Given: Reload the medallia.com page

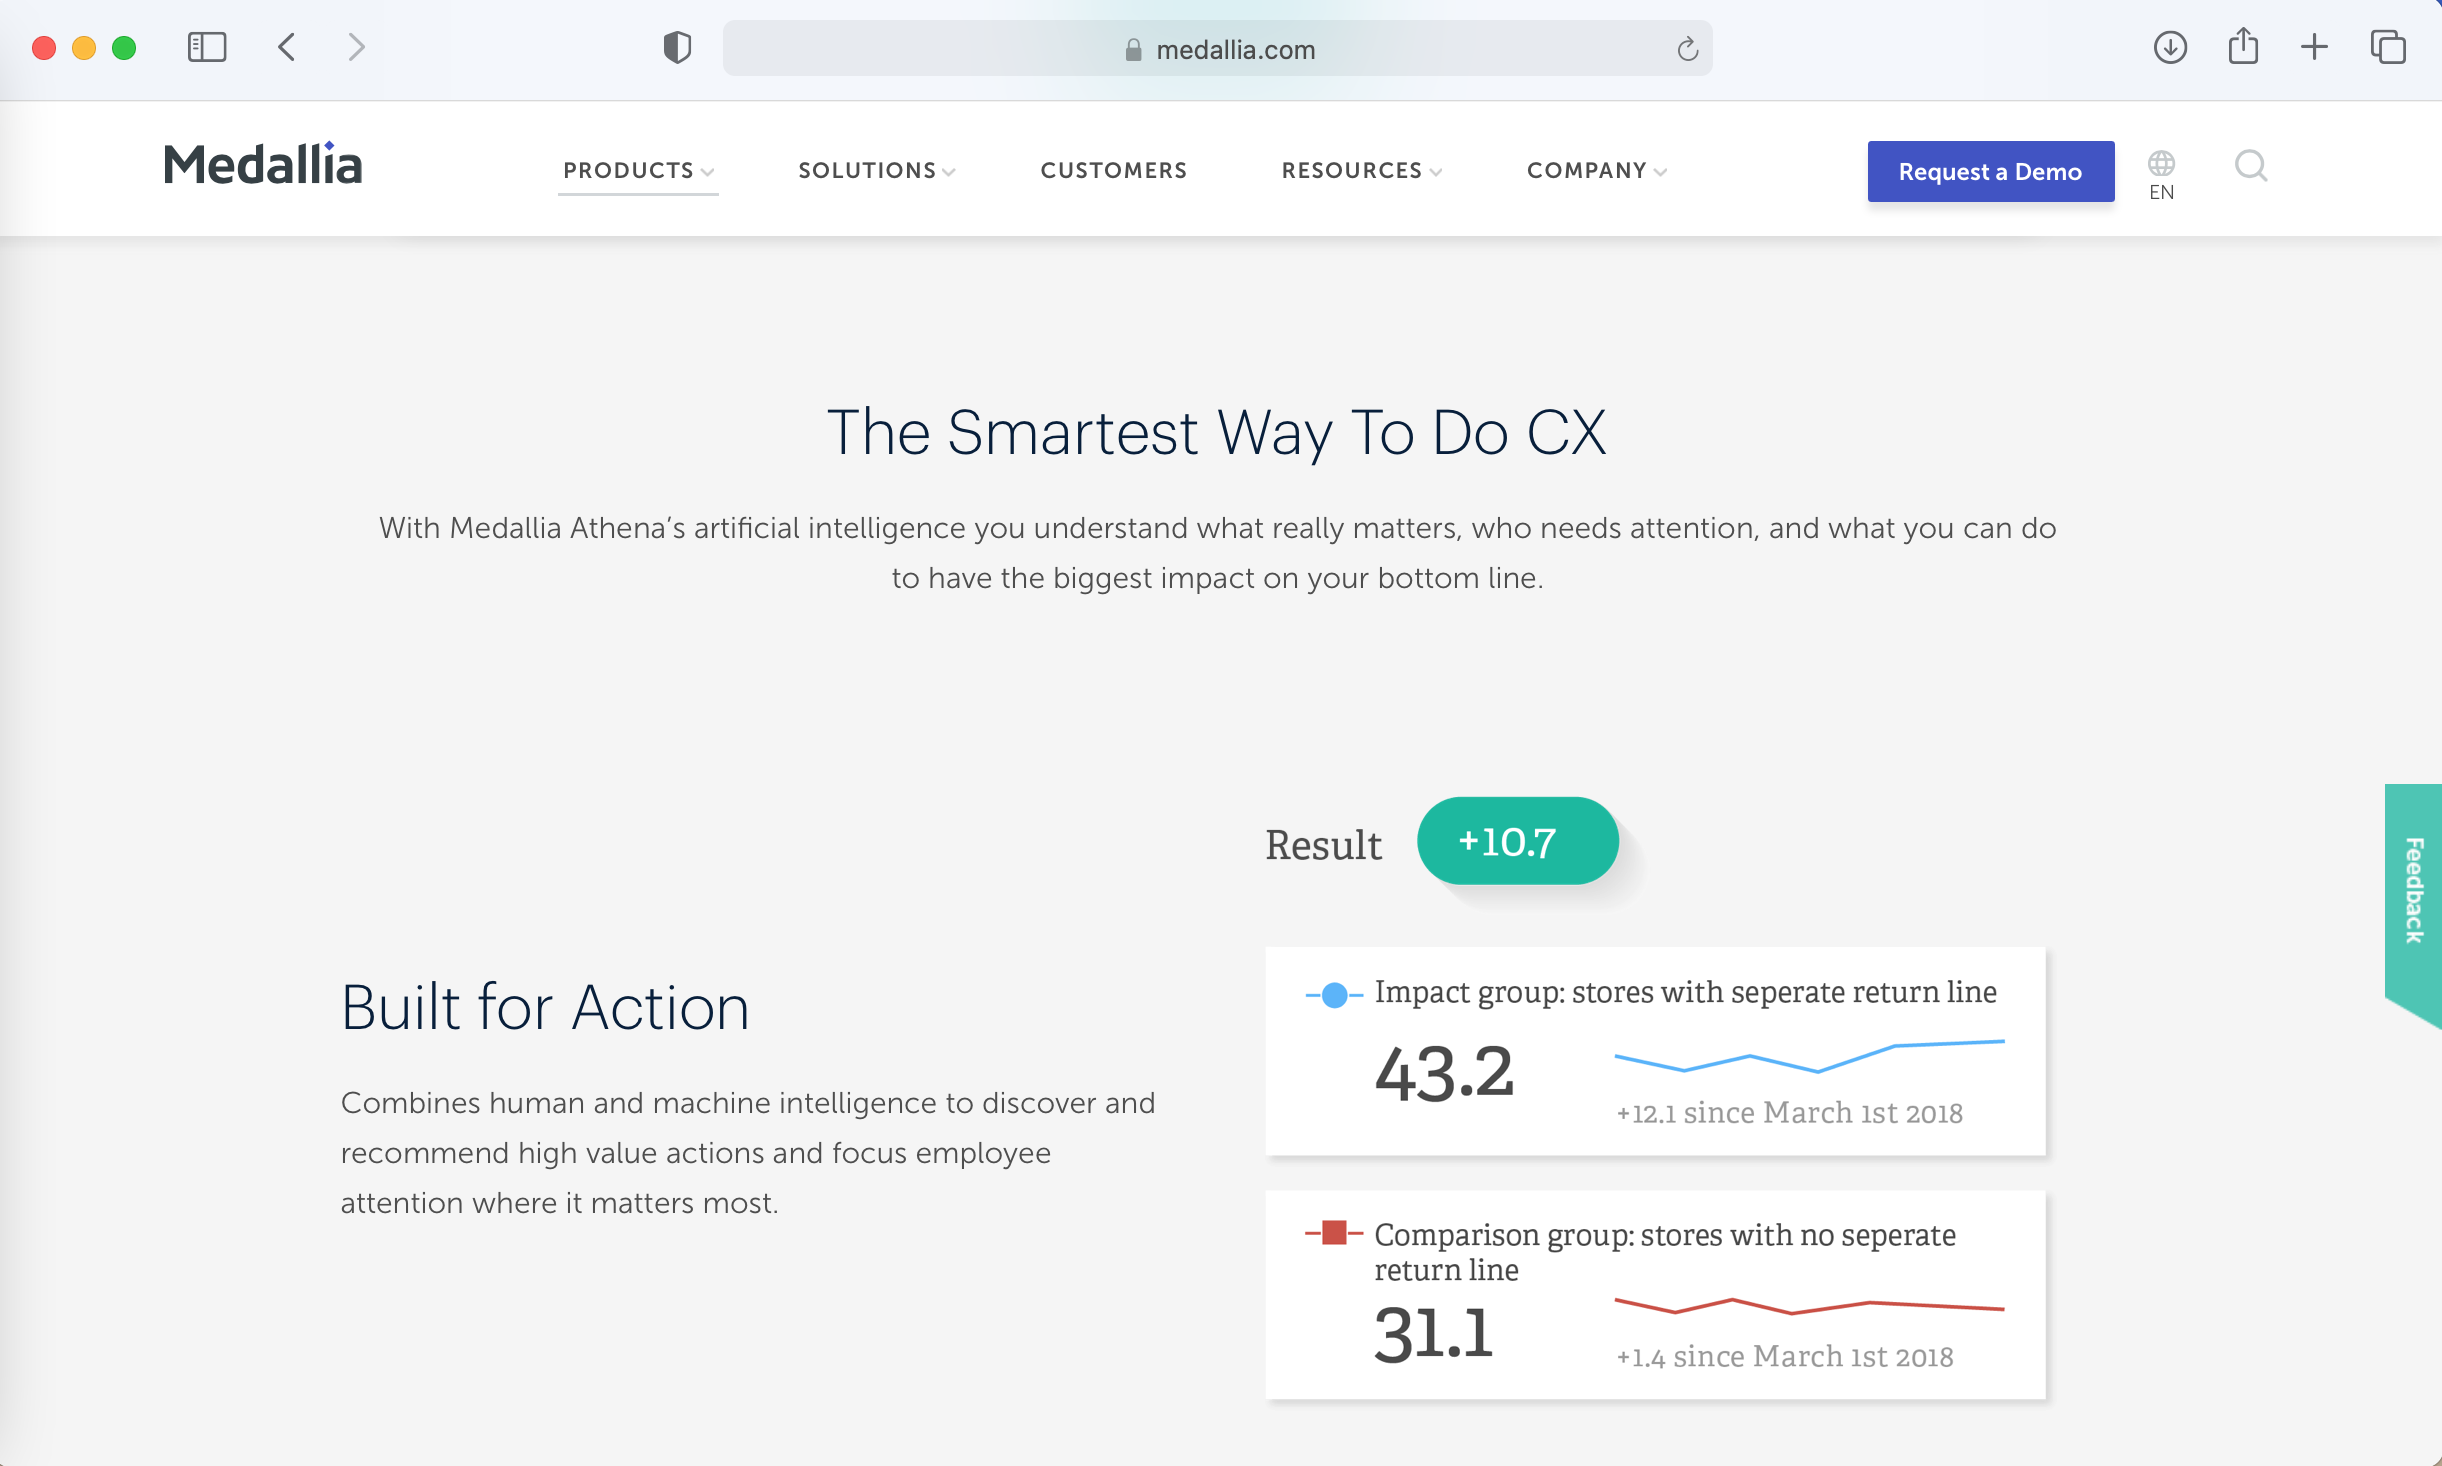Looking at the screenshot, I should coord(1687,49).
